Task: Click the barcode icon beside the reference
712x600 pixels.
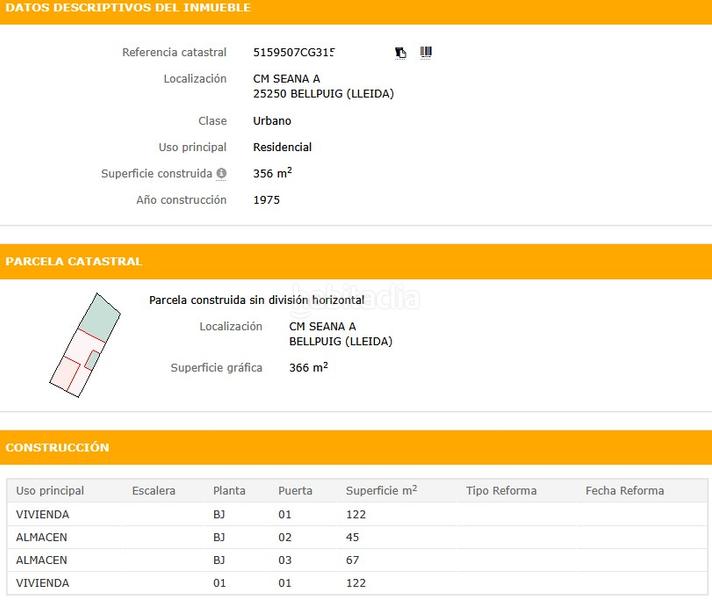Action: [426, 52]
